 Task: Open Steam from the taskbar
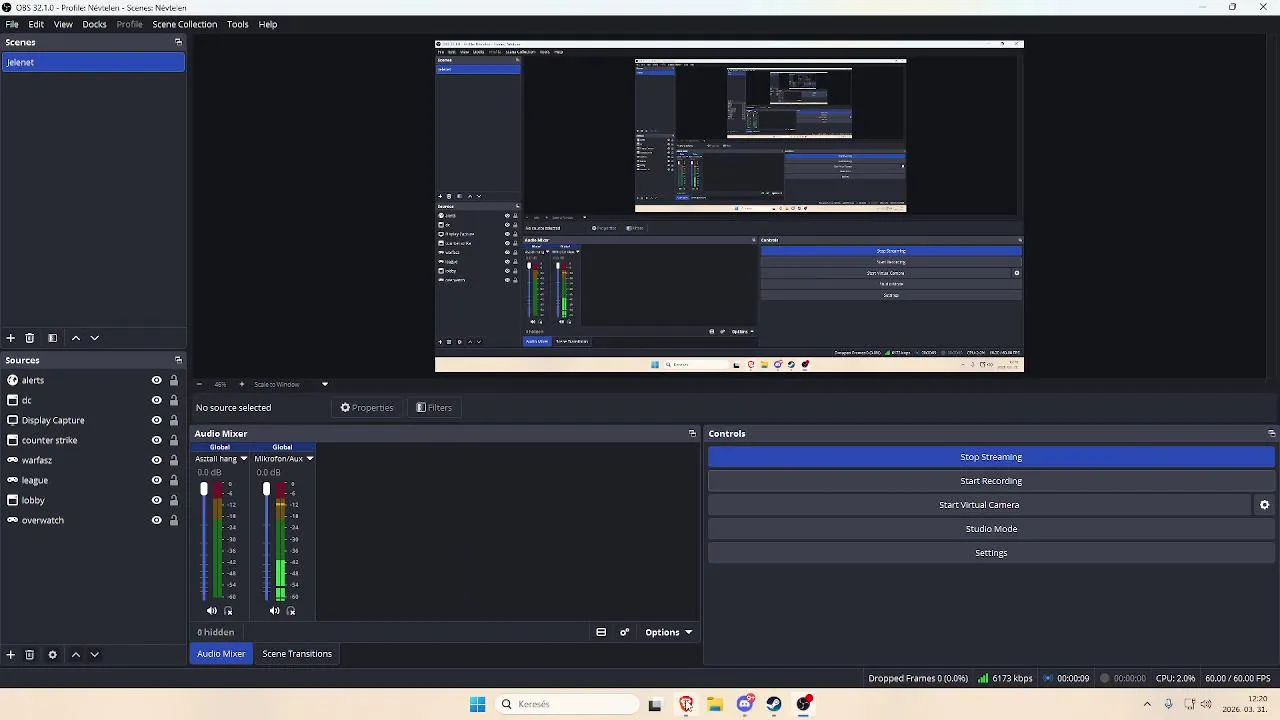click(x=774, y=704)
